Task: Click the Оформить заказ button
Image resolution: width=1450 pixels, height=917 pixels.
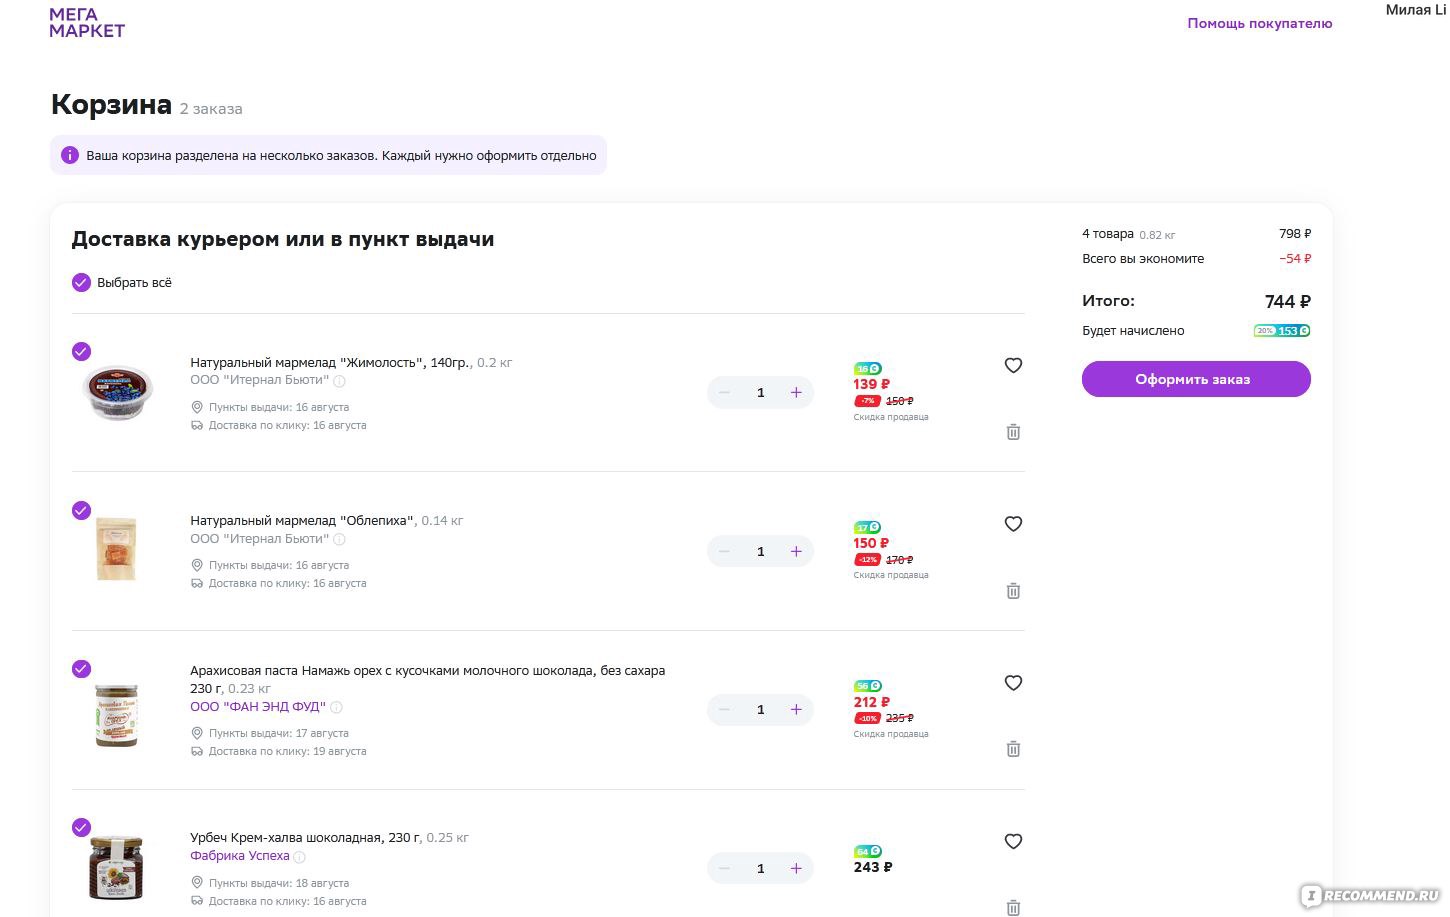Action: tap(1196, 379)
